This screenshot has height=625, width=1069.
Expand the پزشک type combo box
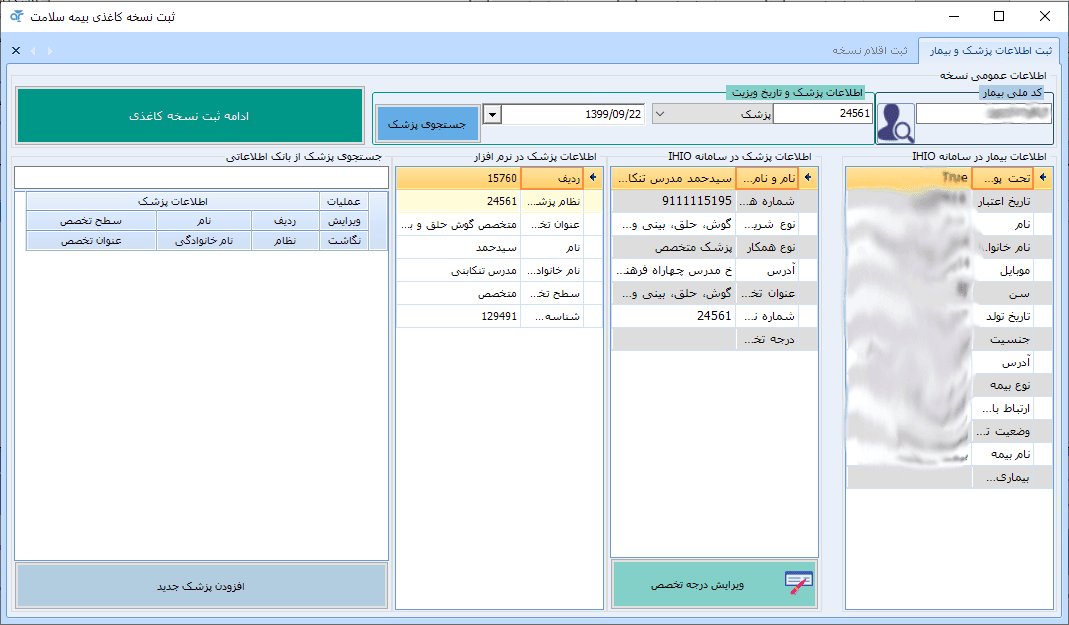659,114
